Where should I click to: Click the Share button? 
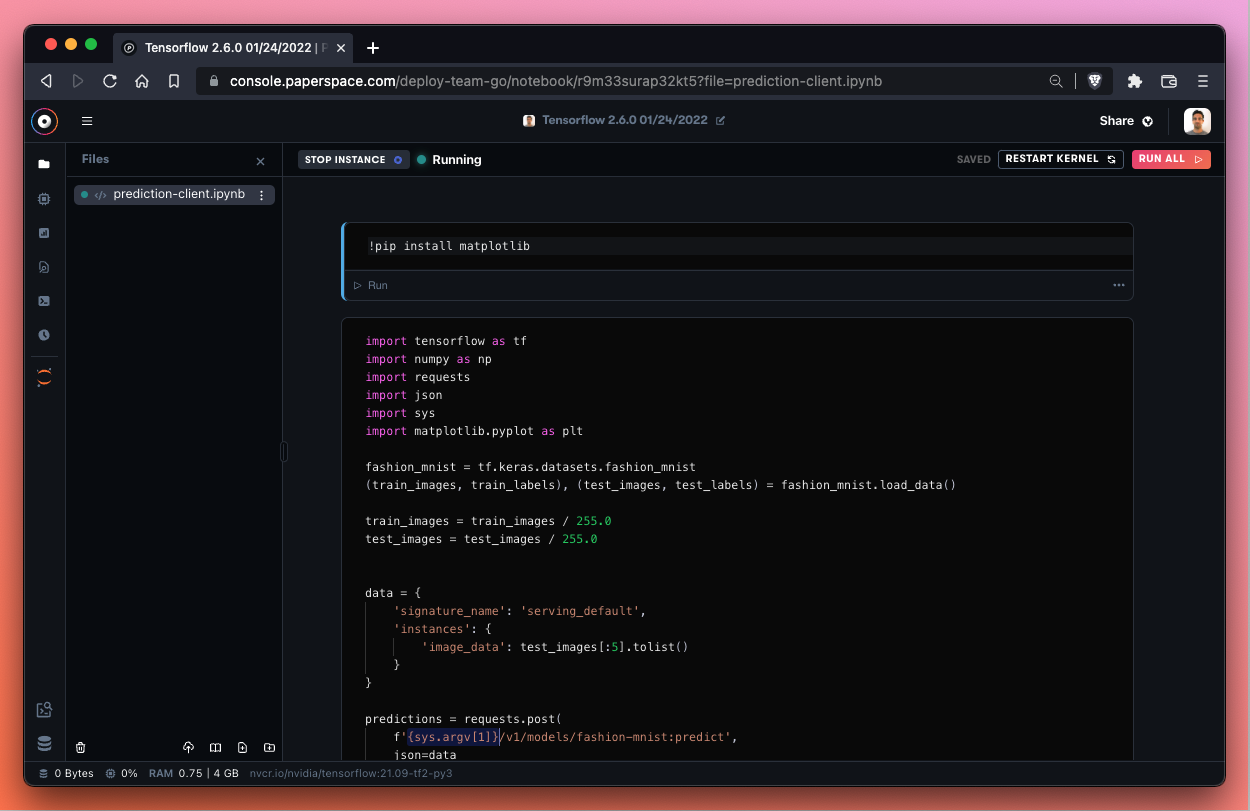click(x=1126, y=121)
